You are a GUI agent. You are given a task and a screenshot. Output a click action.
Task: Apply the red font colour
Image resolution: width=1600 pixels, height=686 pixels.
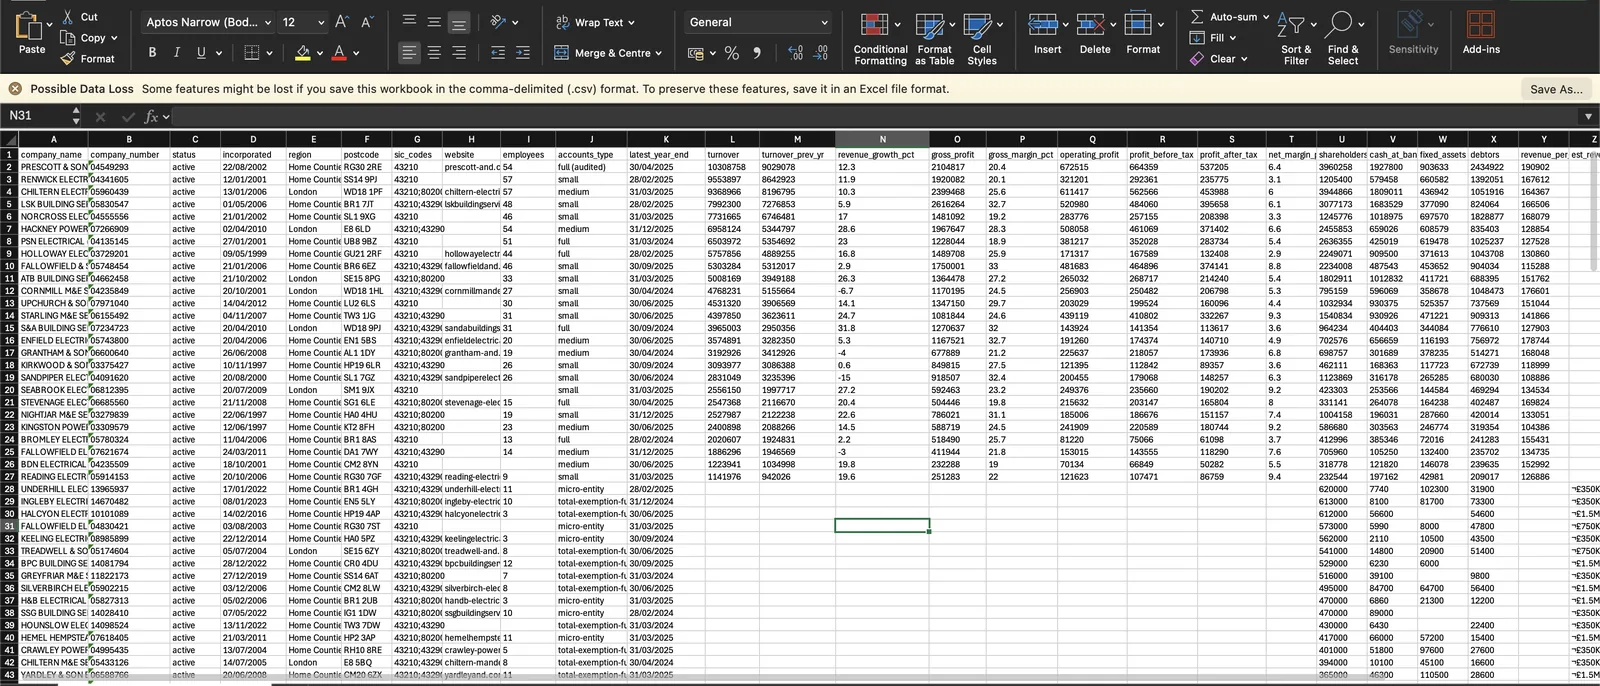tap(340, 53)
